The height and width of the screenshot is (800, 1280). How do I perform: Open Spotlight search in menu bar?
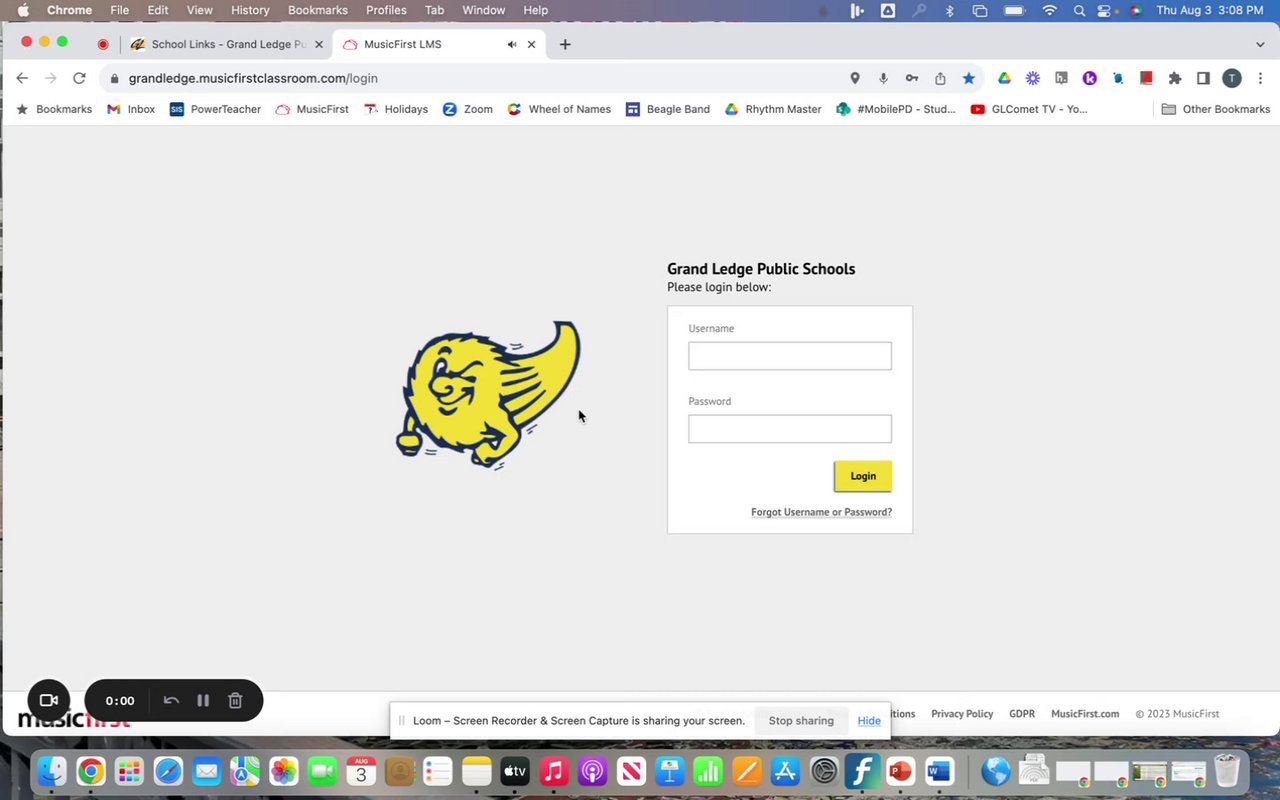[x=1079, y=10]
